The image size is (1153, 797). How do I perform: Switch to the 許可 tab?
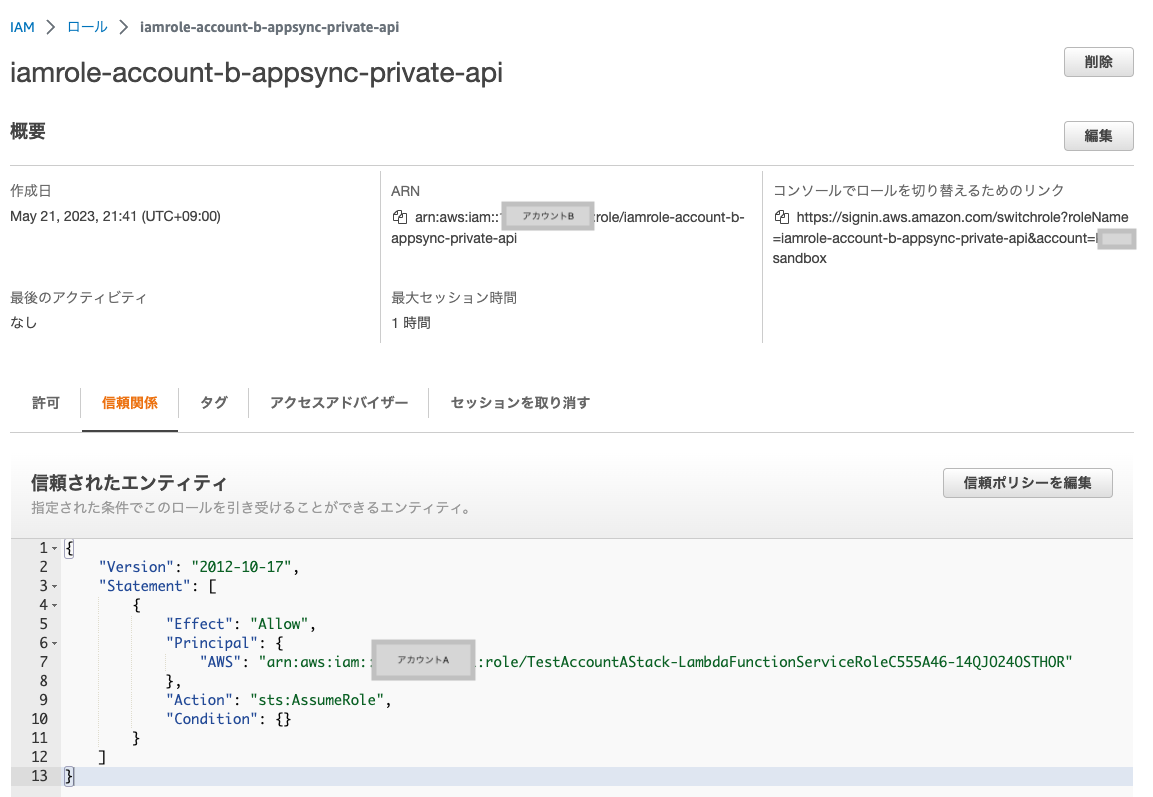point(46,402)
